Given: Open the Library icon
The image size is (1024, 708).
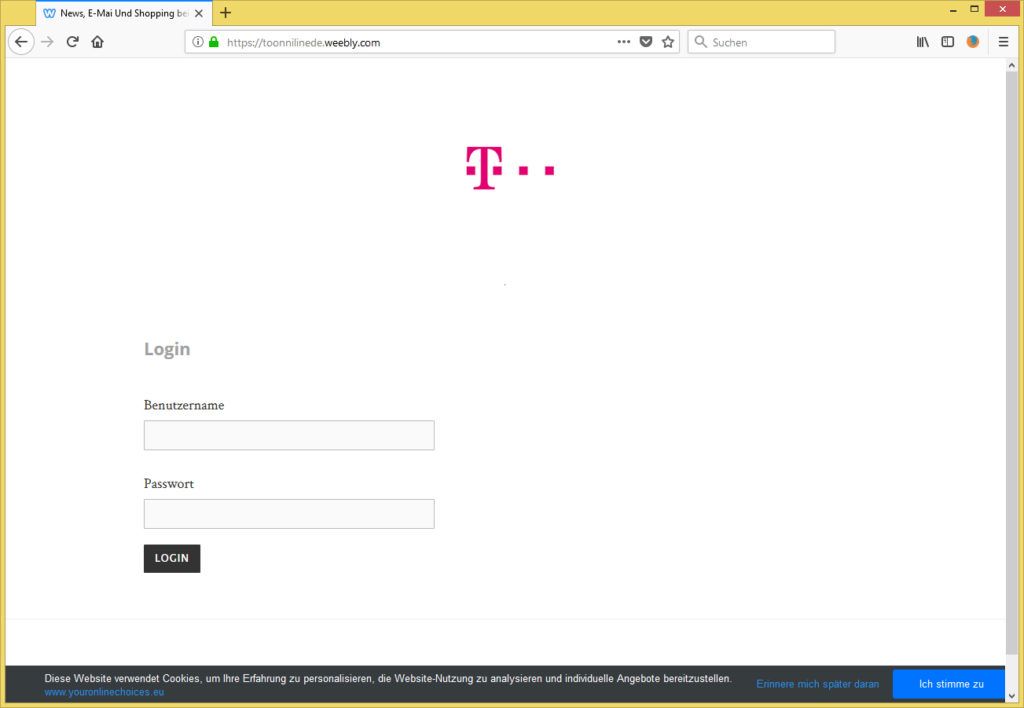Looking at the screenshot, I should [x=922, y=42].
